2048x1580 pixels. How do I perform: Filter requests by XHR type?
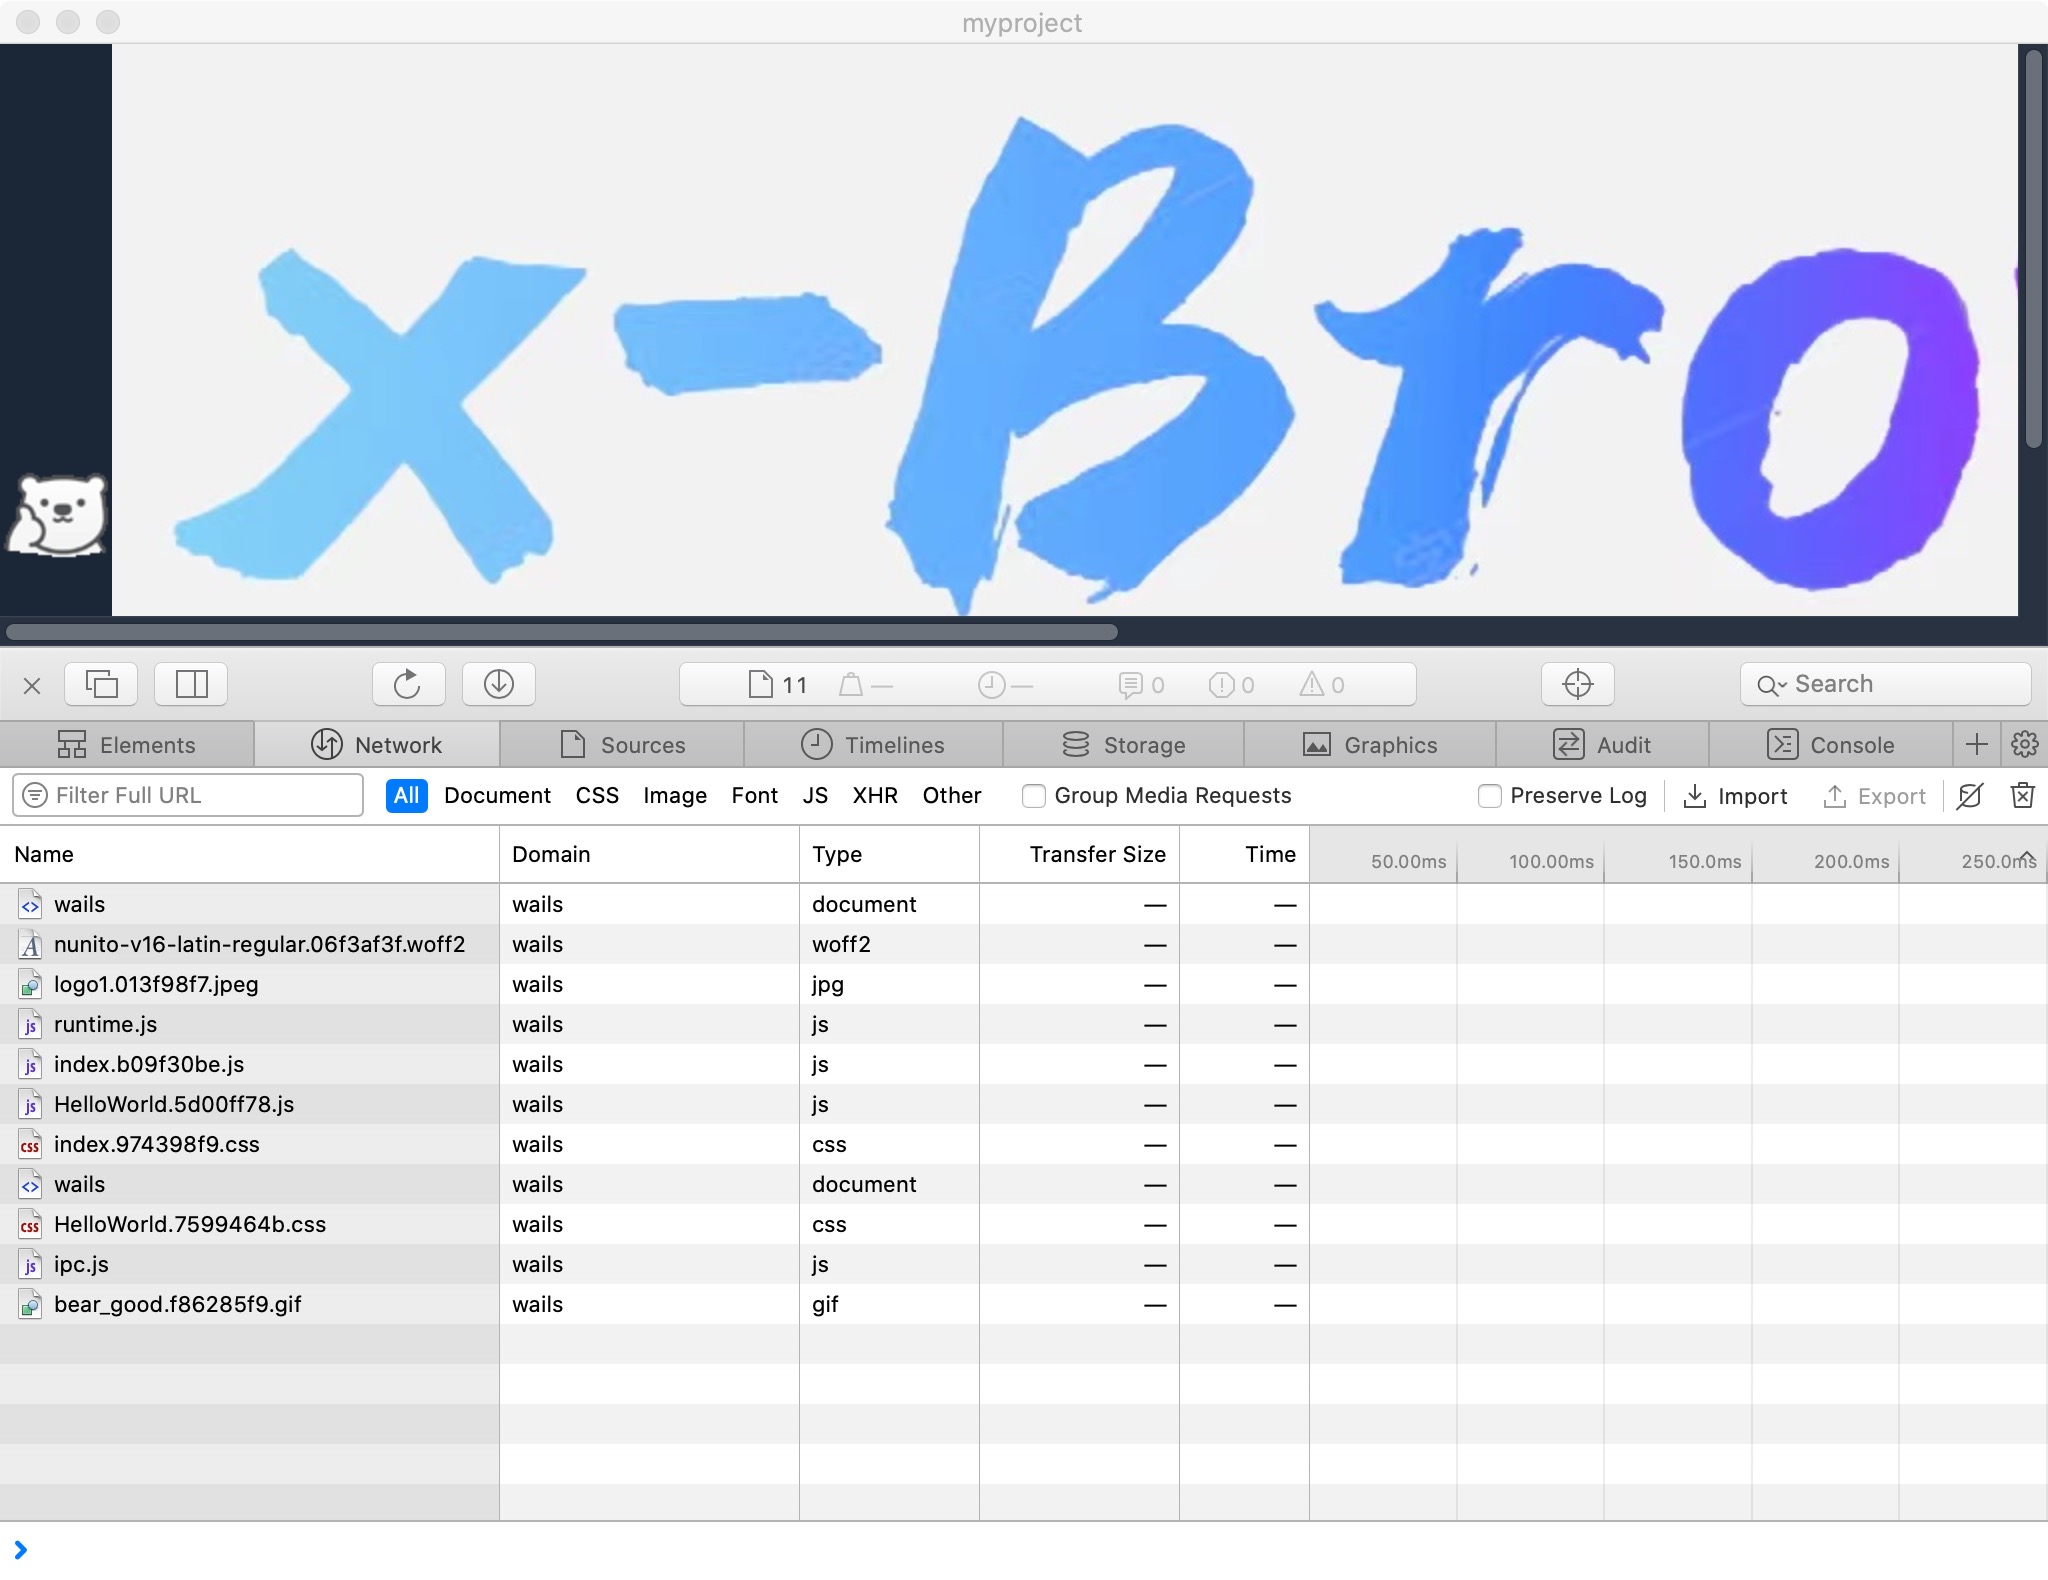click(x=874, y=796)
